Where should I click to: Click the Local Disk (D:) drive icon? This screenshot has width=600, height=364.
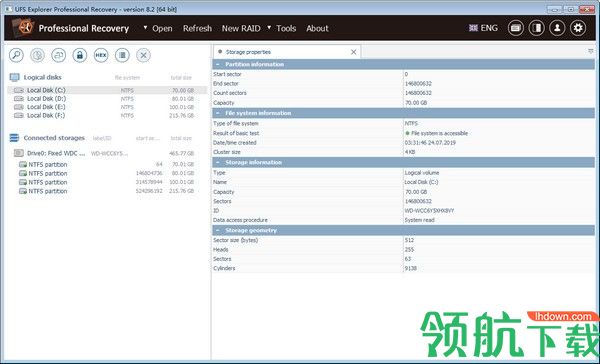pos(19,99)
